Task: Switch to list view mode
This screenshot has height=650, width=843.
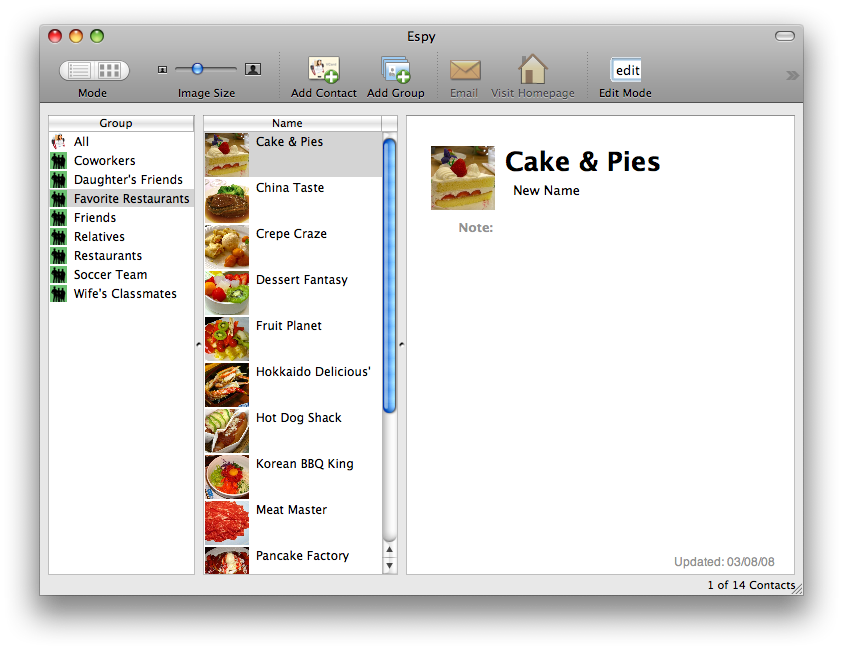Action: tap(78, 70)
